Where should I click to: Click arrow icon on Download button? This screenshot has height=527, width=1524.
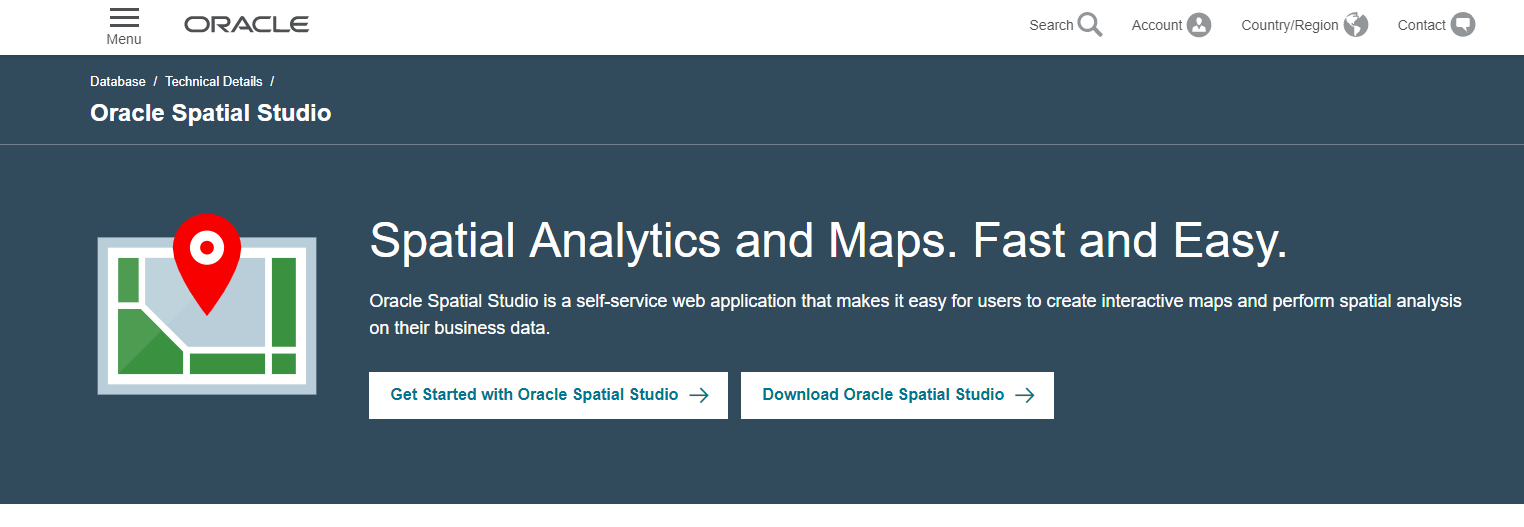[1025, 395]
